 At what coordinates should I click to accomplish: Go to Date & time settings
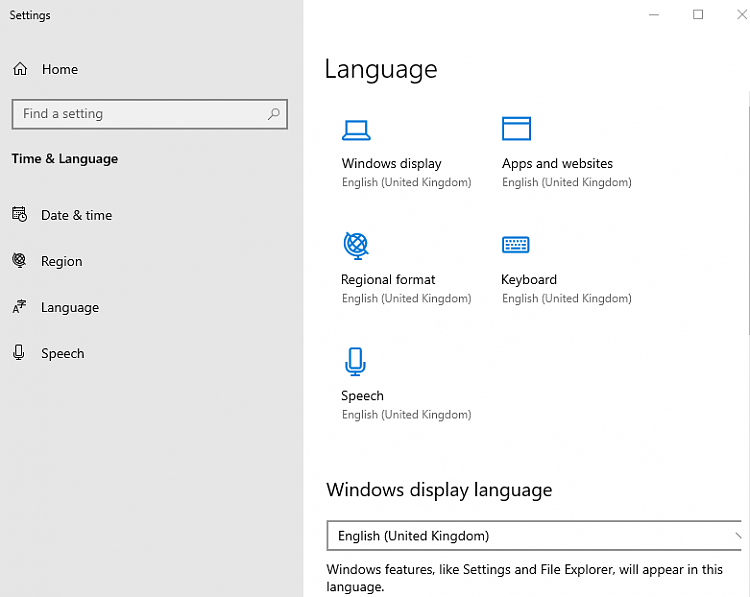pos(77,215)
